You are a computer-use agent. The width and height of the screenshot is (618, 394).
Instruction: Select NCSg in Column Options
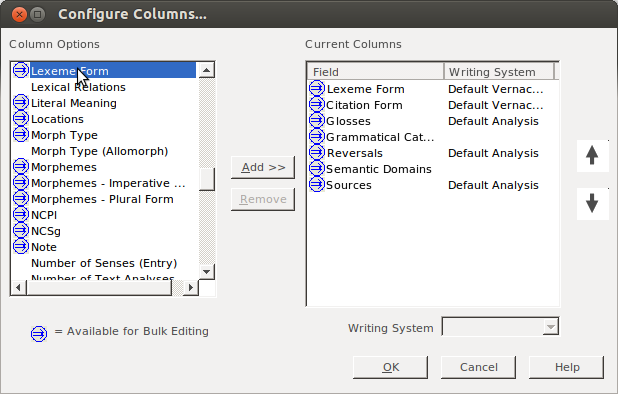click(46, 231)
